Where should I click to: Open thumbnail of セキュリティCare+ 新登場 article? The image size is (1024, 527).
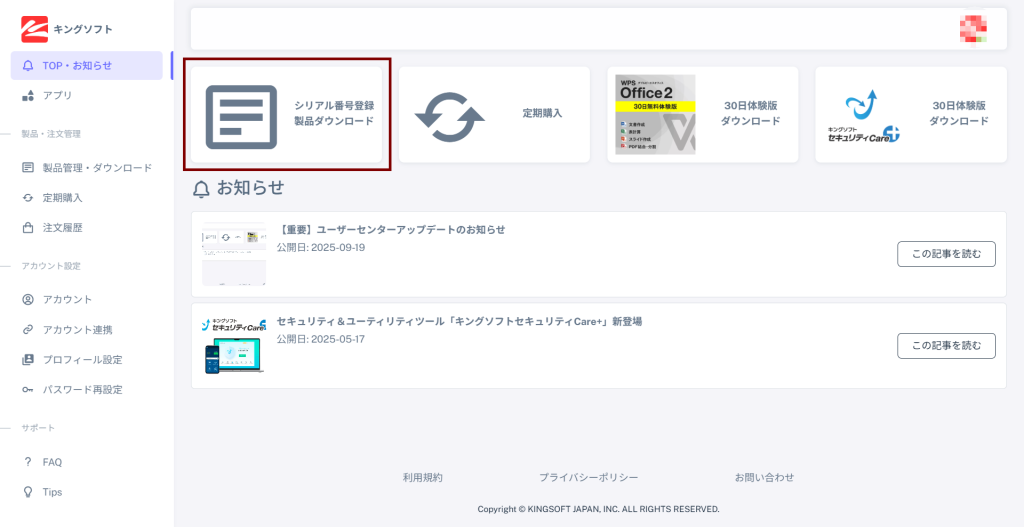point(234,345)
